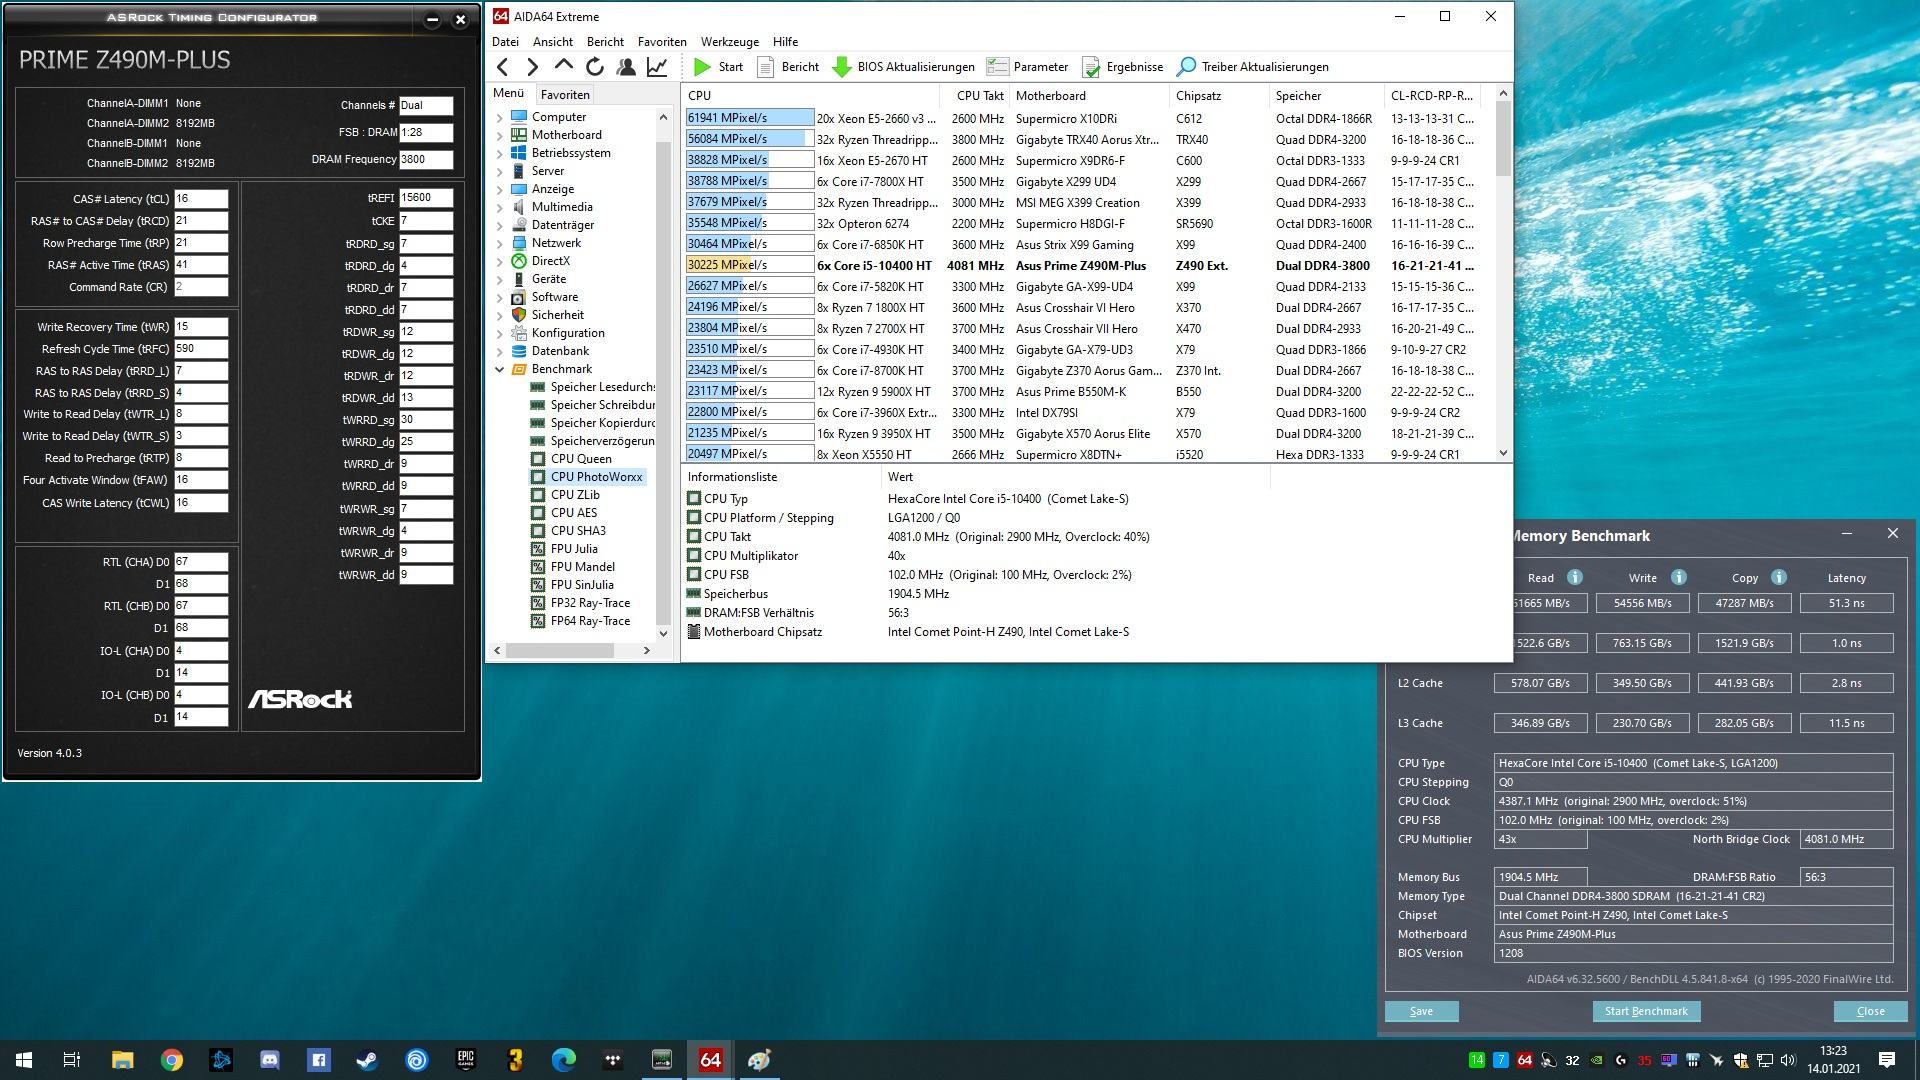Show Ergebnisse results

point(1122,67)
